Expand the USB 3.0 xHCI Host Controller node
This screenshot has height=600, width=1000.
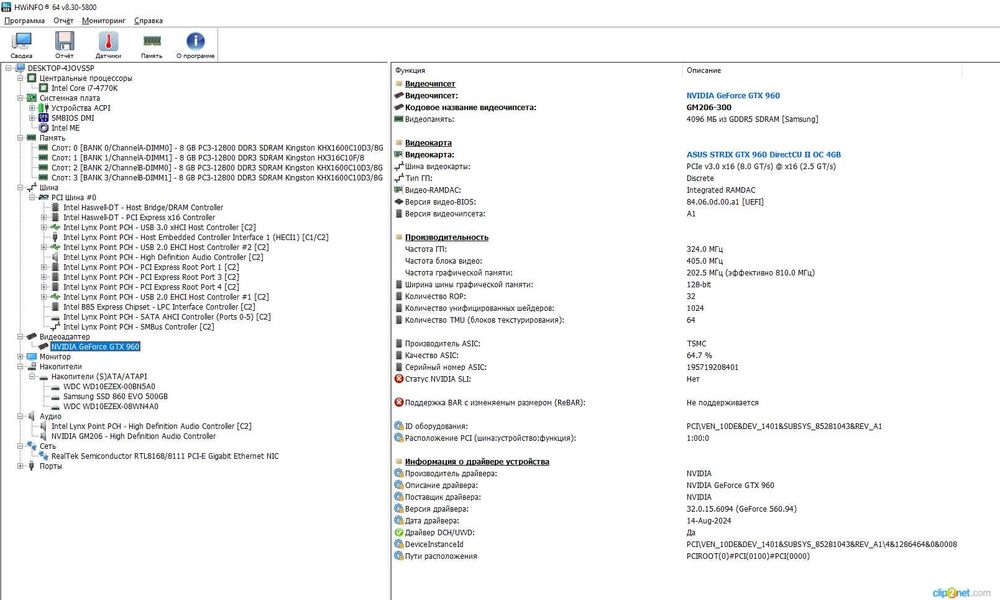44,227
